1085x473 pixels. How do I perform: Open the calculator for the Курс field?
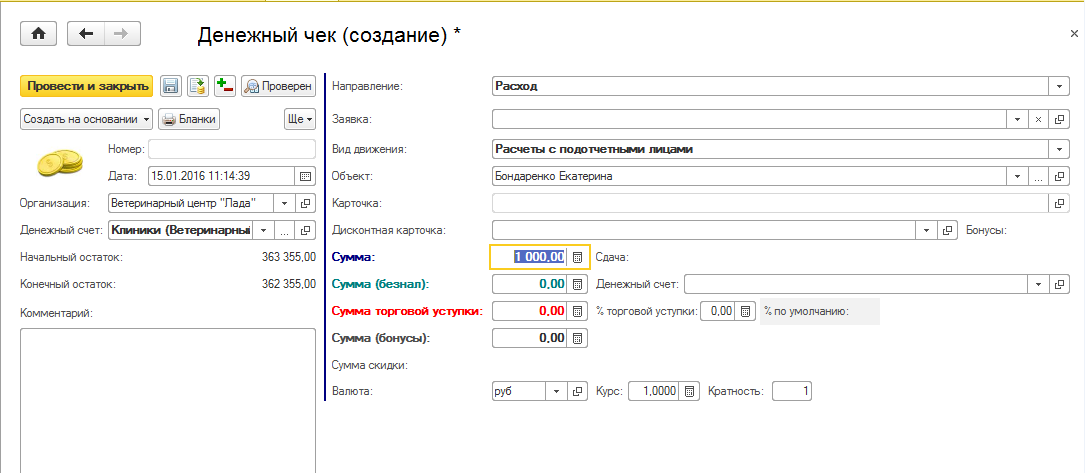689,392
